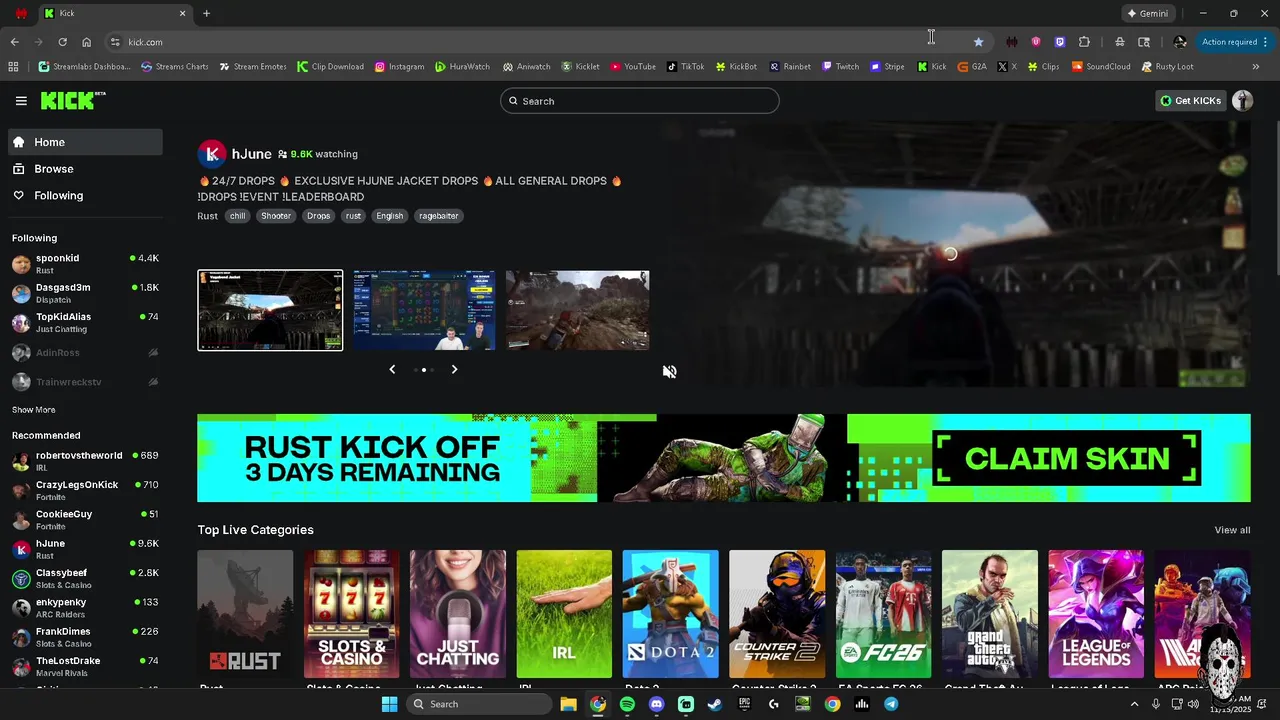Select the first featured stream thumbnail
Viewport: 1280px width, 720px height.
click(x=270, y=310)
